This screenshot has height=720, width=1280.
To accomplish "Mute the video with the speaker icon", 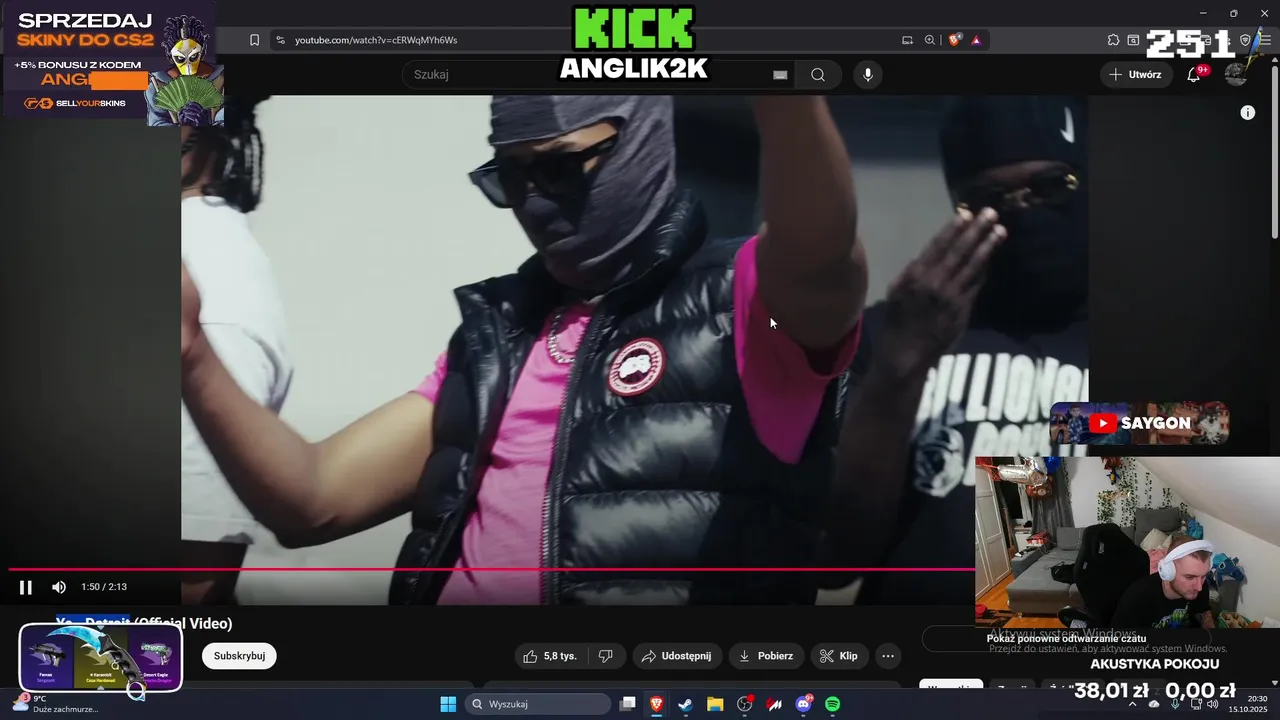I will tap(59, 587).
